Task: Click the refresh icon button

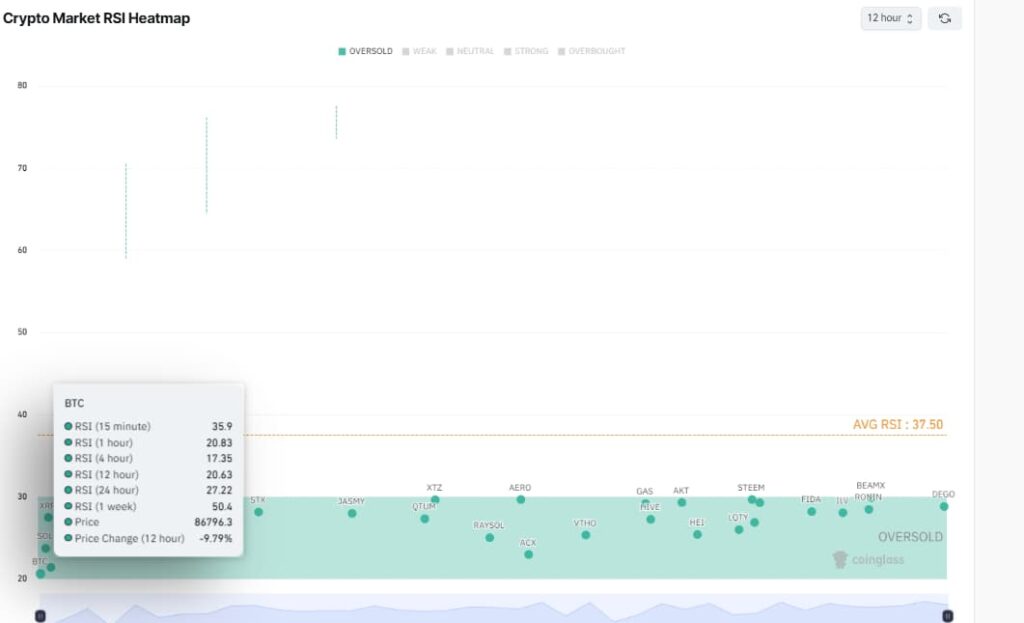Action: point(944,18)
